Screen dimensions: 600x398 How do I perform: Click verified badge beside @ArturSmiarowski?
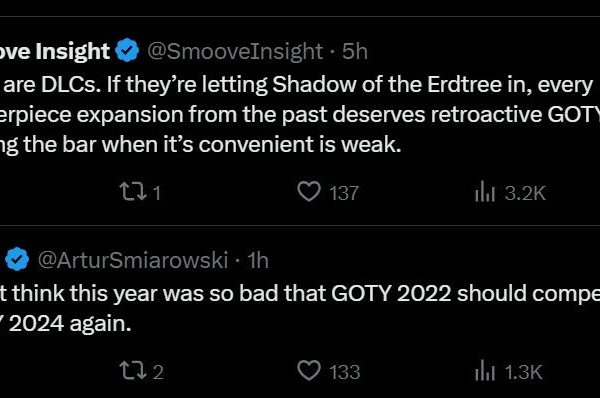click(17, 259)
